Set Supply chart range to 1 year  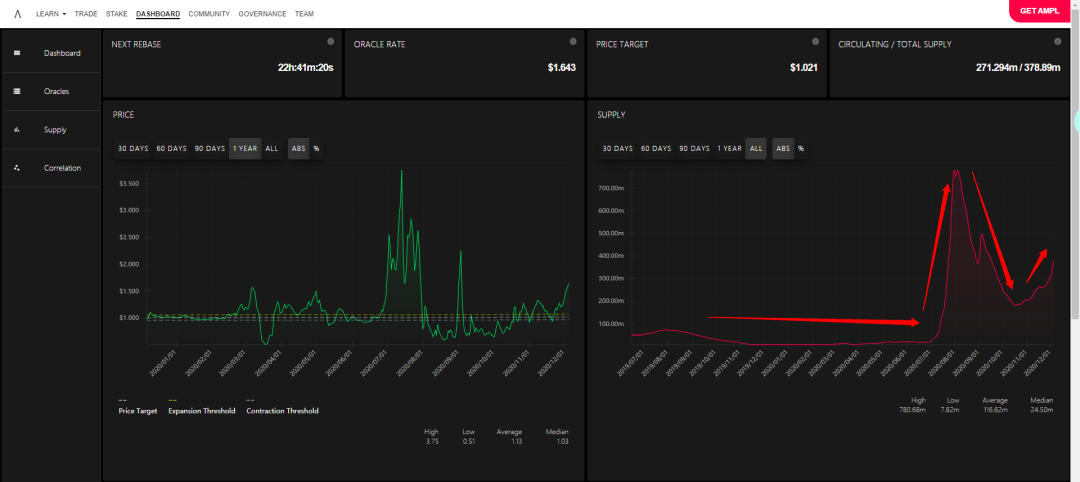(x=729, y=149)
